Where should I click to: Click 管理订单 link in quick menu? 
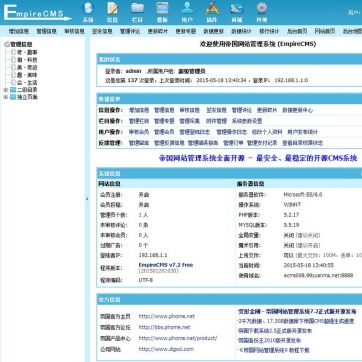pyautogui.click(x=233, y=143)
